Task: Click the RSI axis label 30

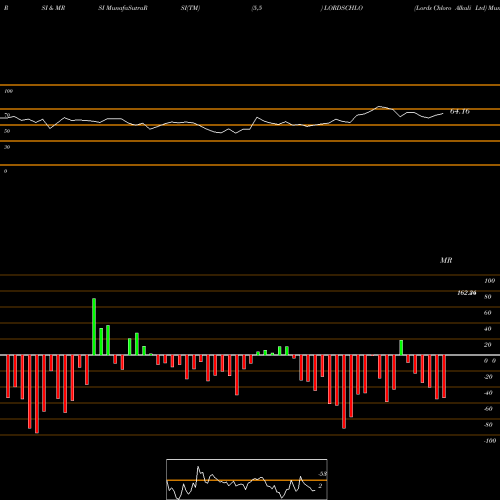Action: pyautogui.click(x=7, y=147)
